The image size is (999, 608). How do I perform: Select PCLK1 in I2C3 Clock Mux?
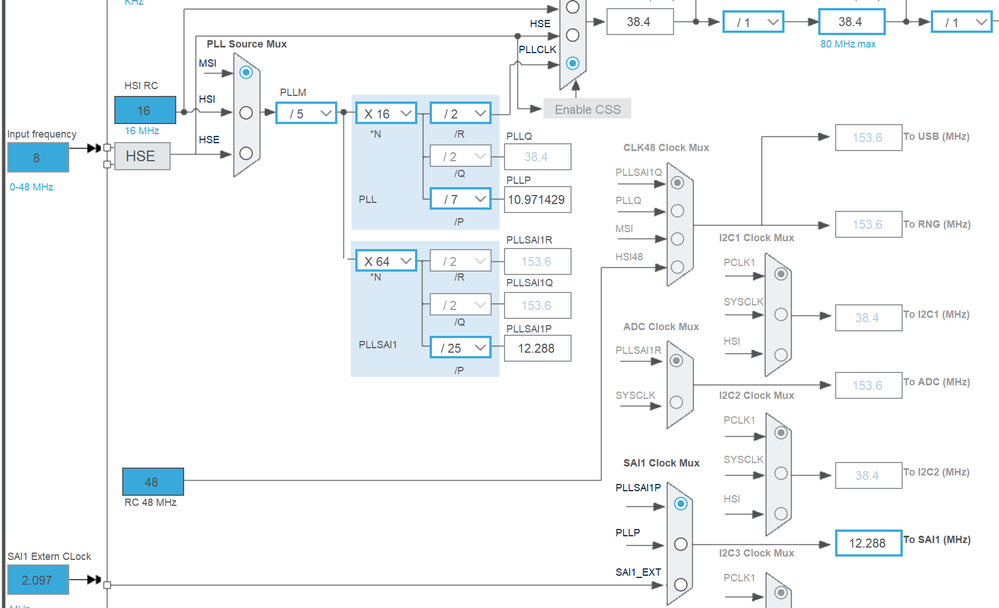pyautogui.click(x=780, y=593)
